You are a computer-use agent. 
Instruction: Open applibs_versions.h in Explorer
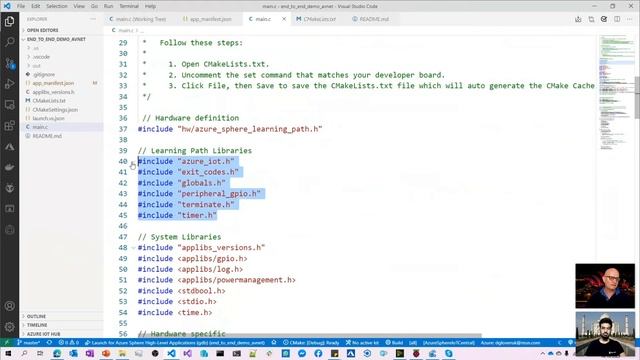click(x=53, y=92)
